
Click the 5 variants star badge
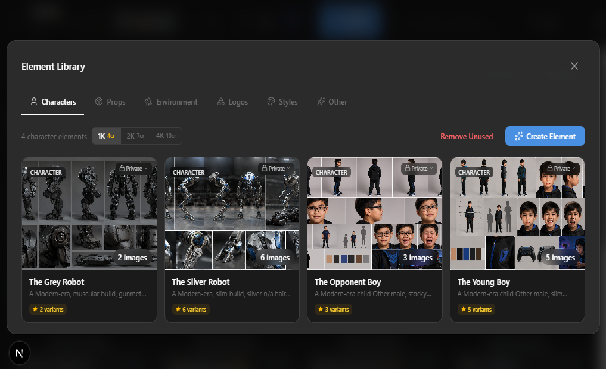[476, 309]
